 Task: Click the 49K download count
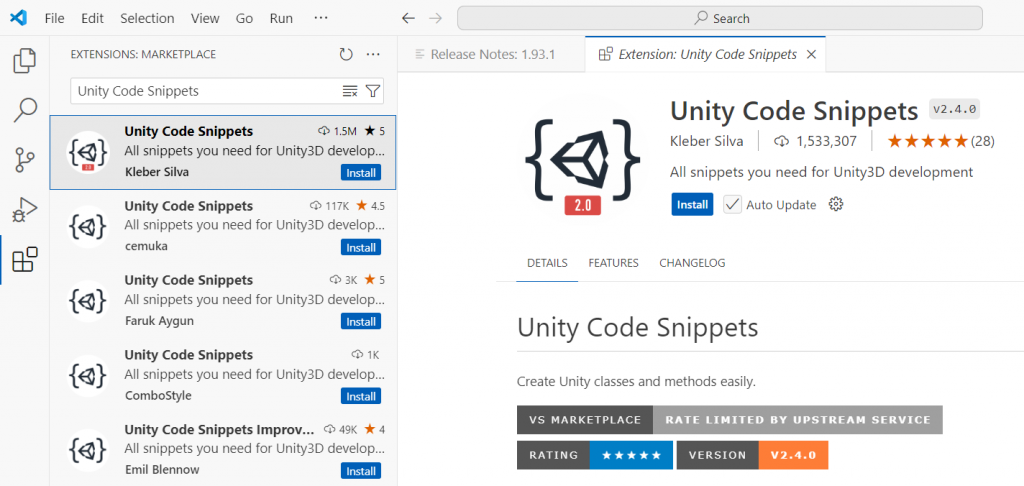click(x=341, y=430)
